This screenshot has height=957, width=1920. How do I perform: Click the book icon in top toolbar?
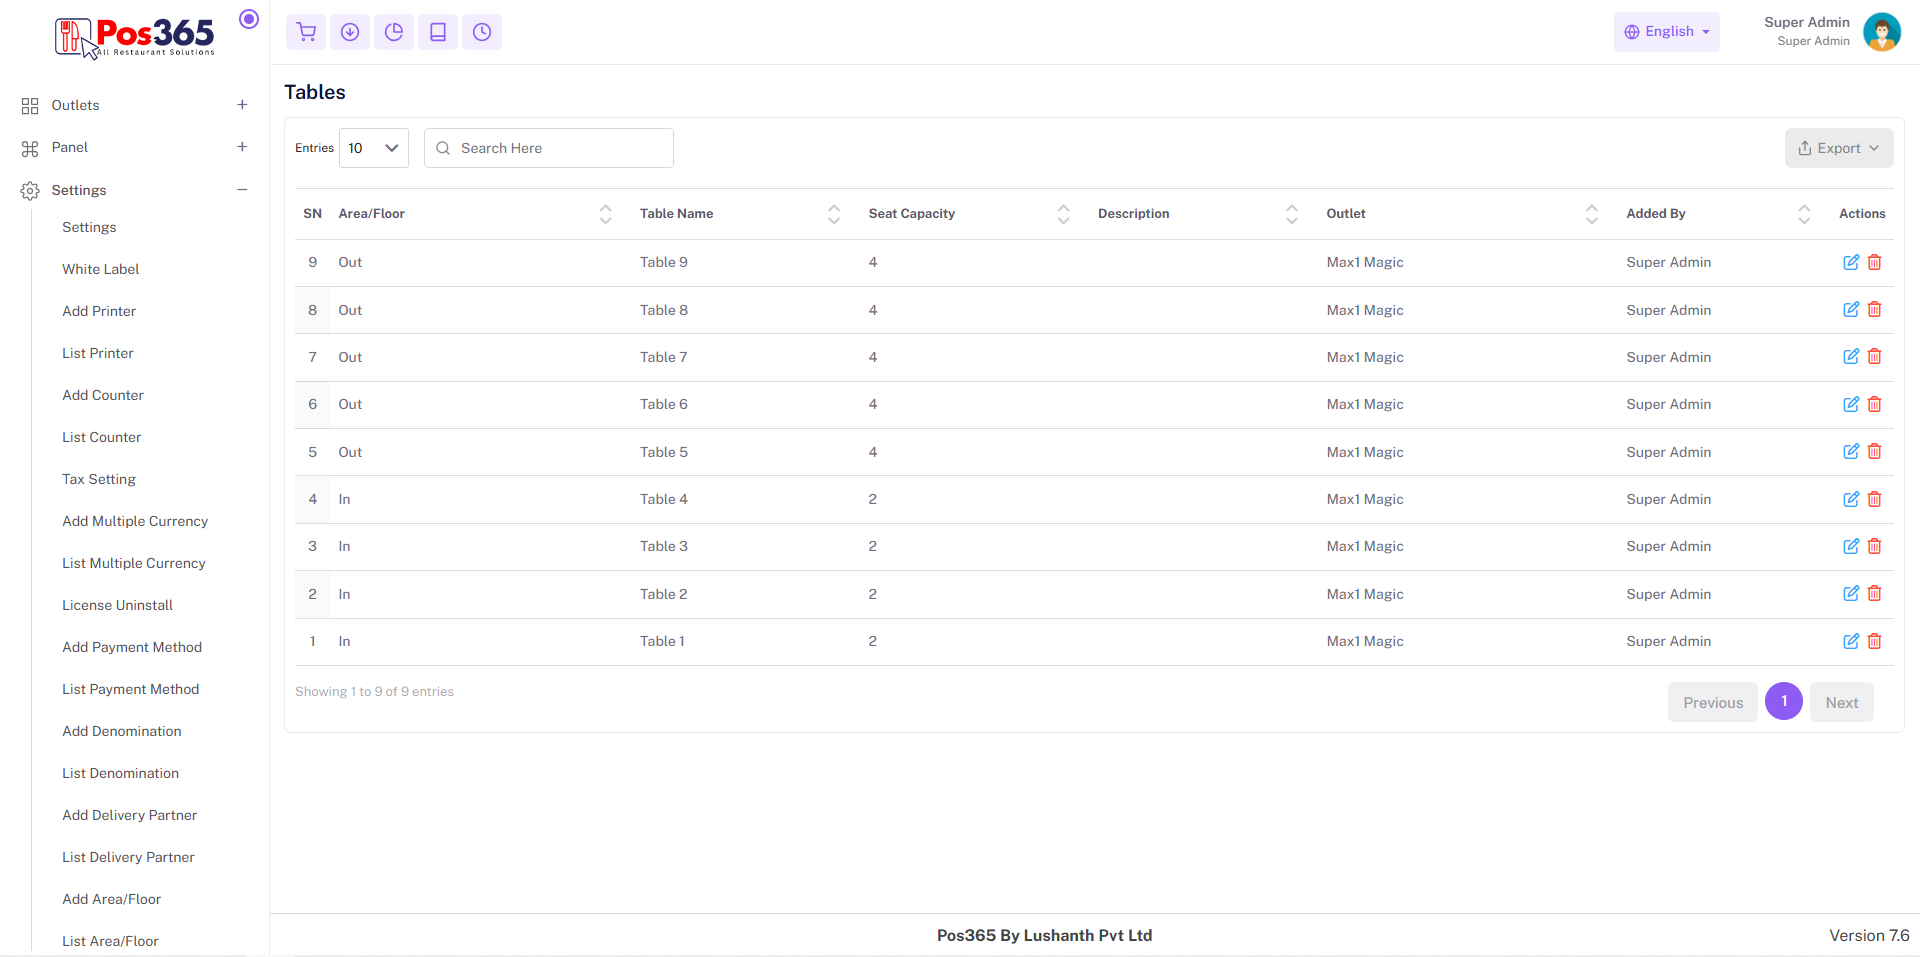[x=438, y=32]
